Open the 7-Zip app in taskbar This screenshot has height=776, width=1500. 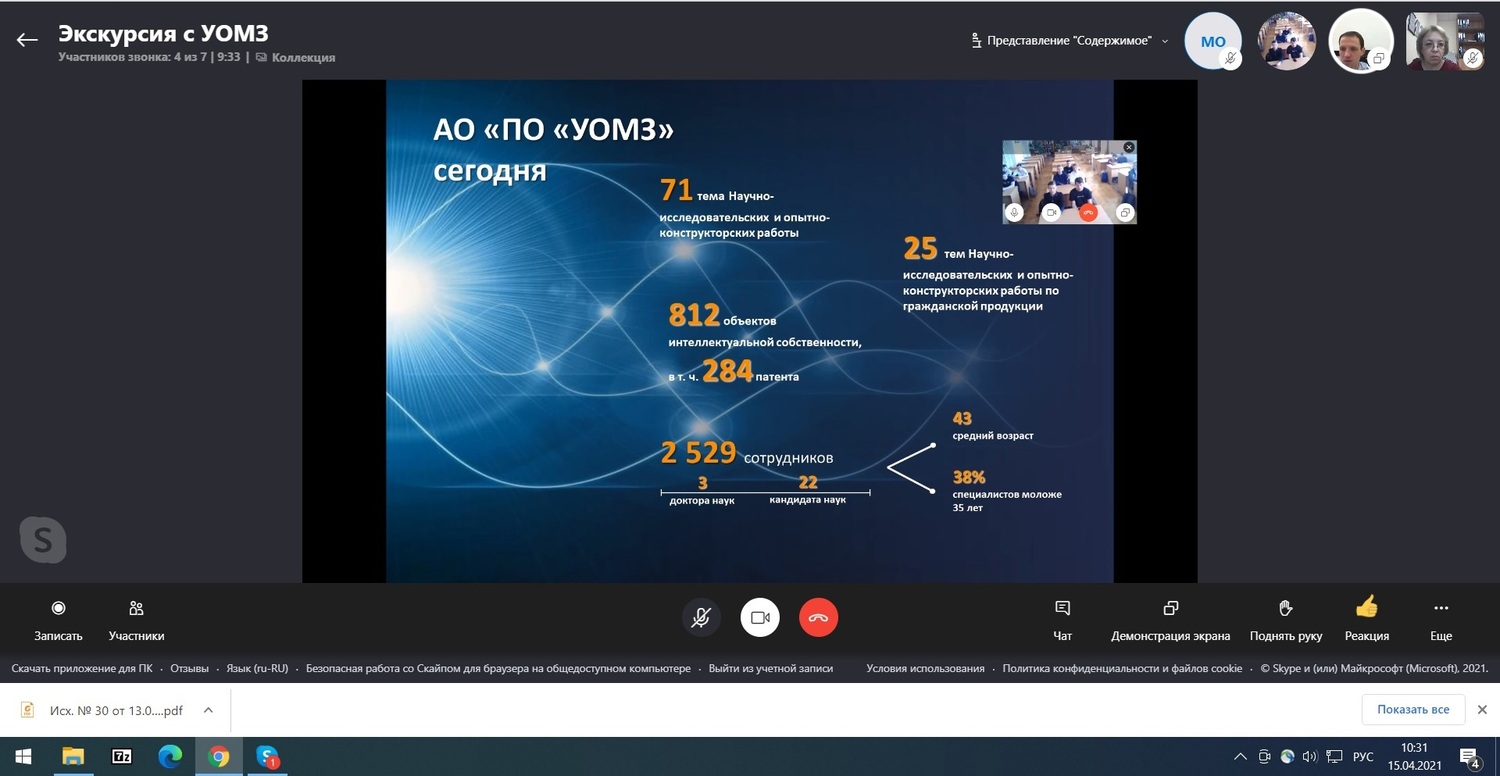(122, 757)
